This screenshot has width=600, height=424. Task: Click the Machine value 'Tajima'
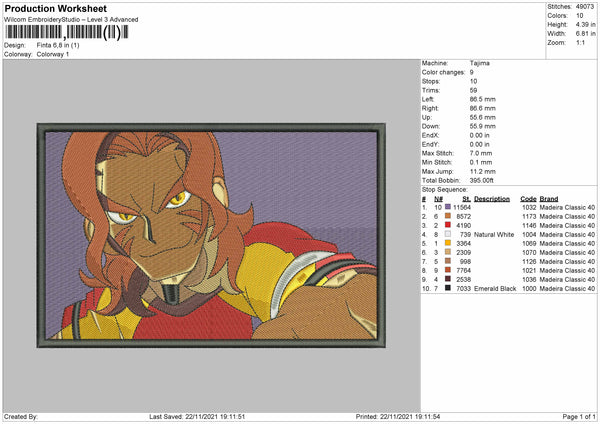(x=479, y=63)
